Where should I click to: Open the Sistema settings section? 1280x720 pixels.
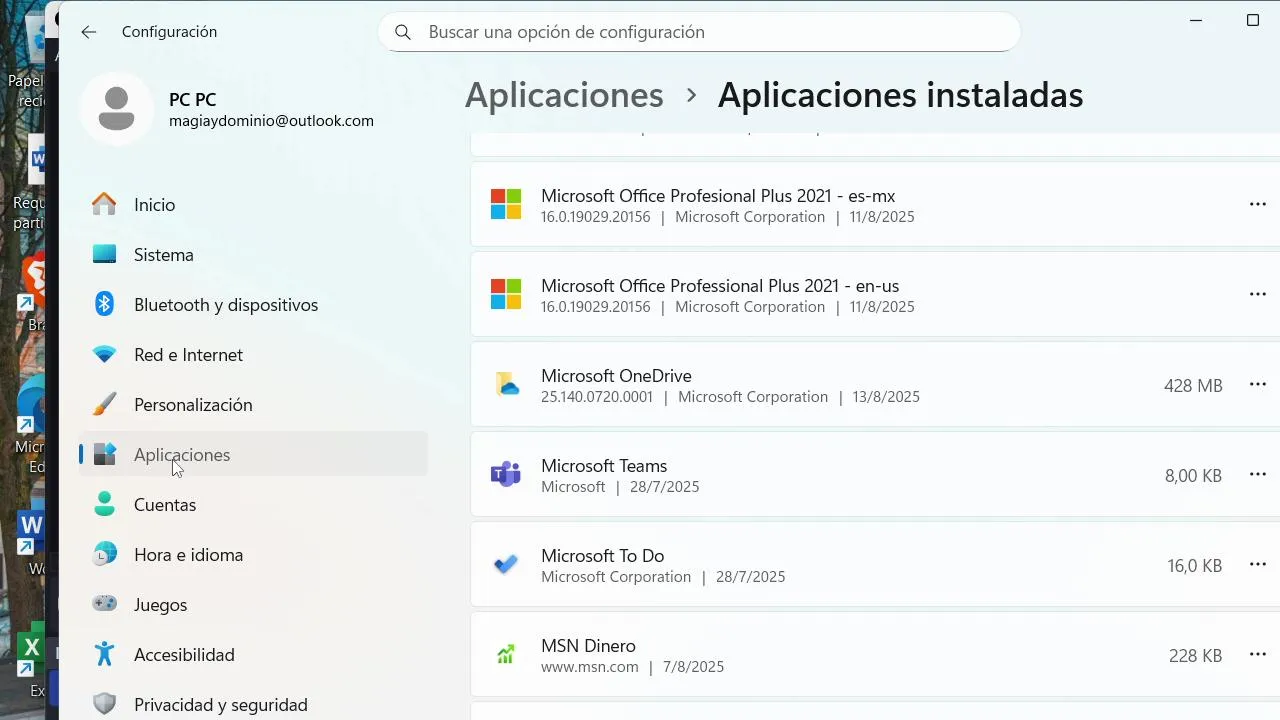click(253, 254)
